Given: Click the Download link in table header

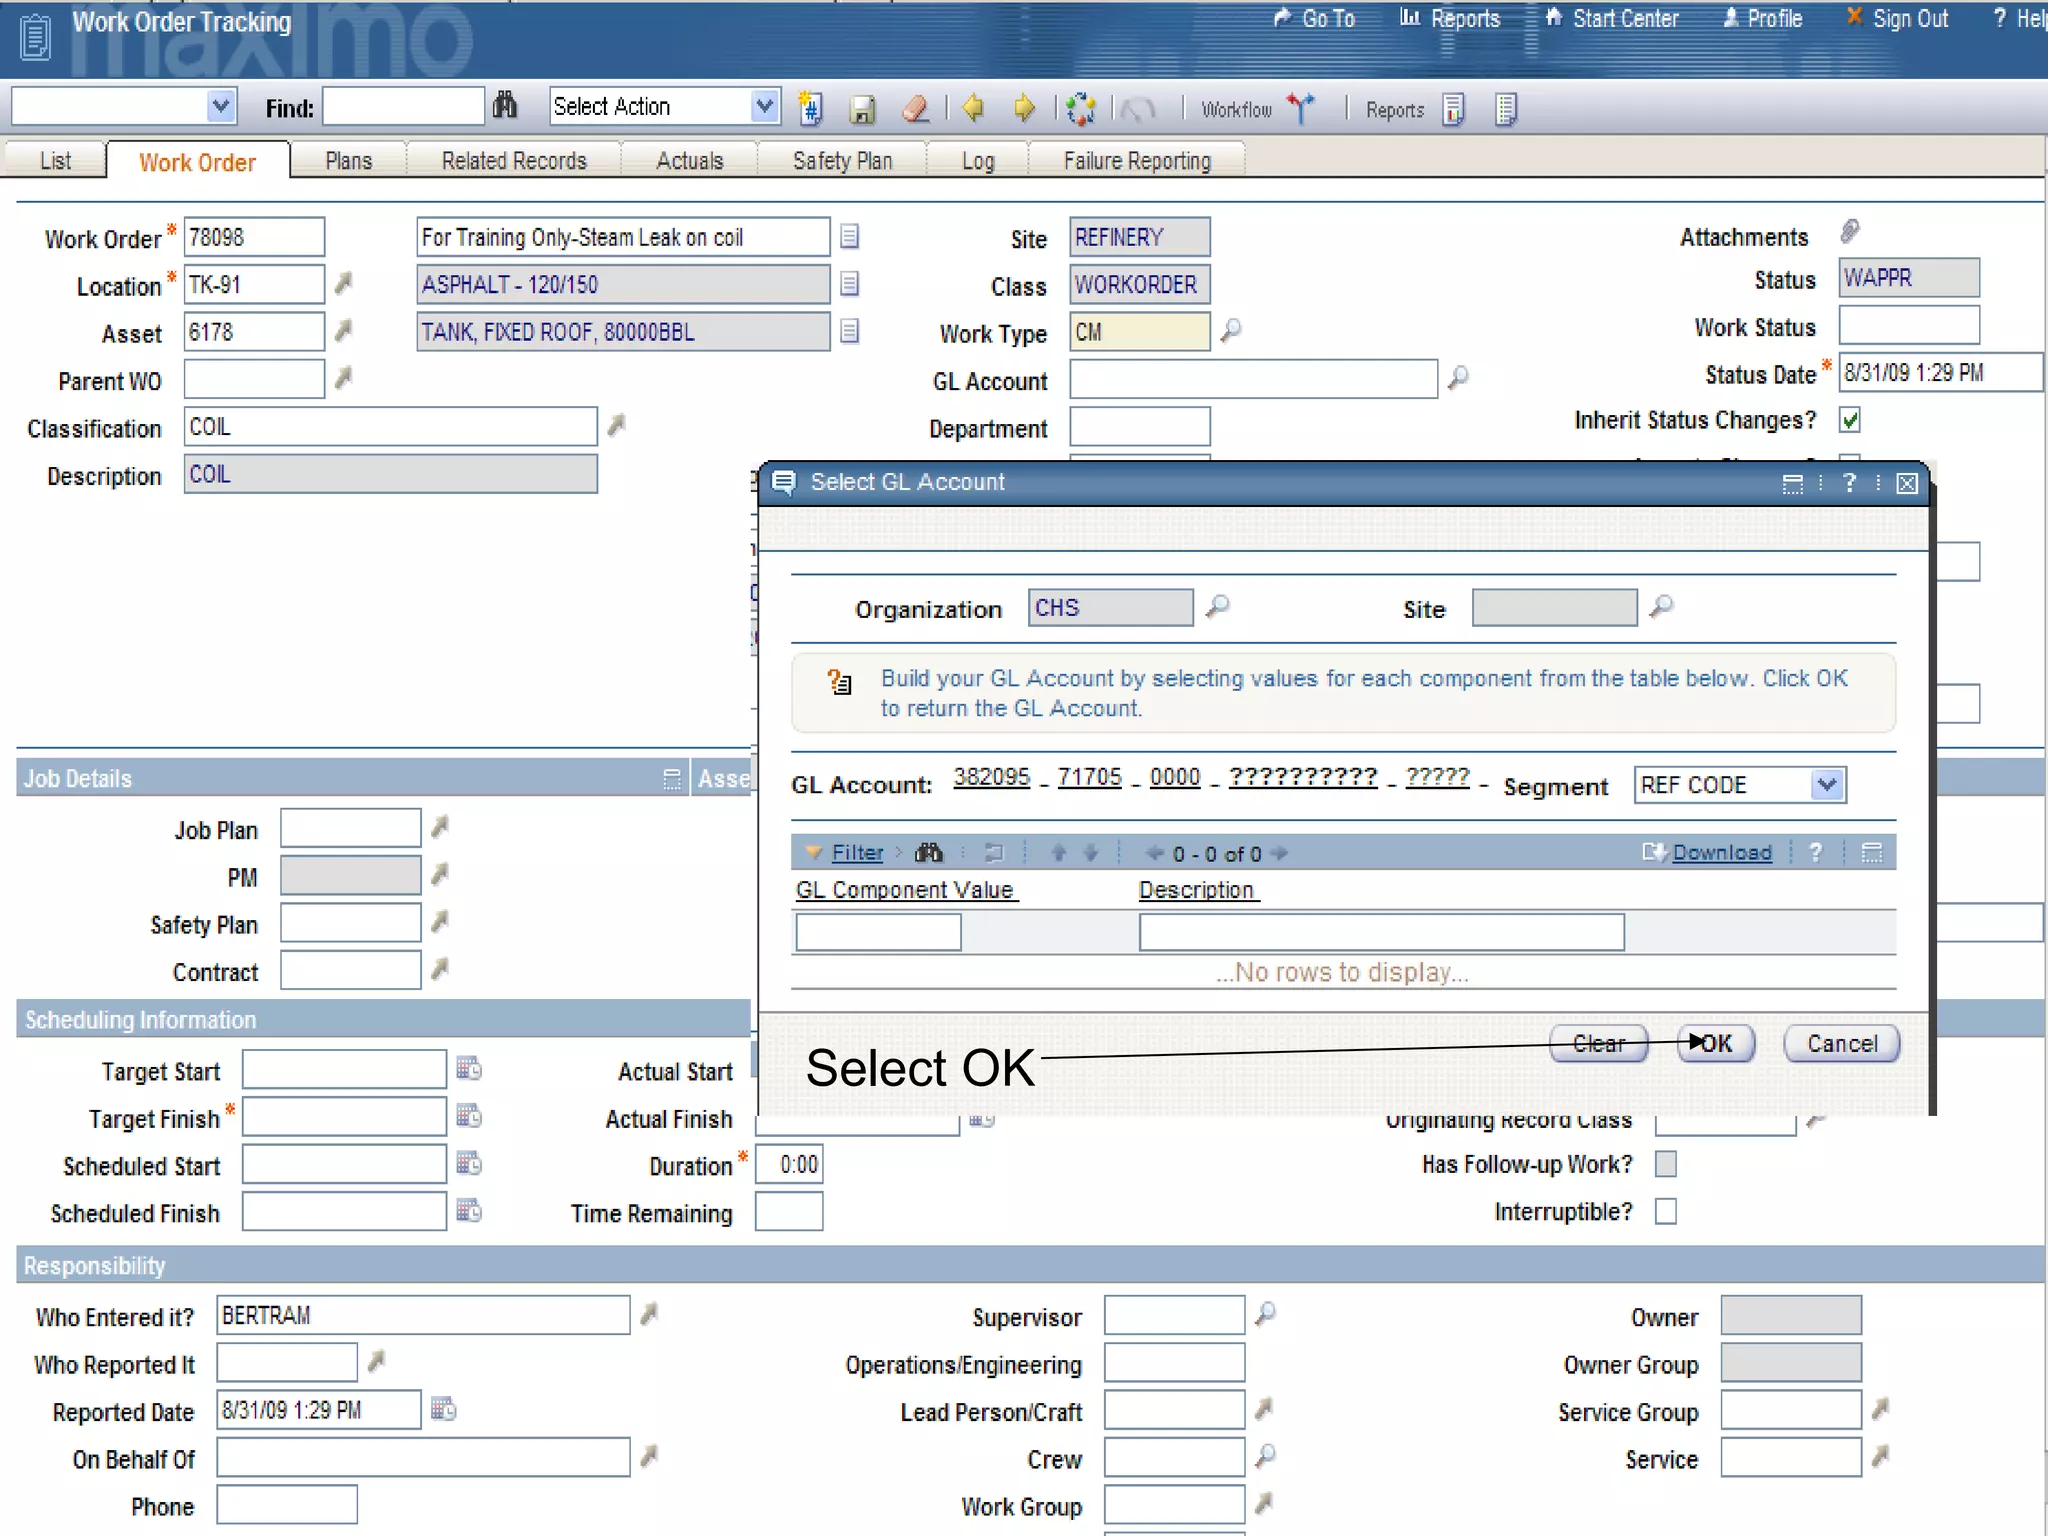Looking at the screenshot, I should pos(1721,852).
